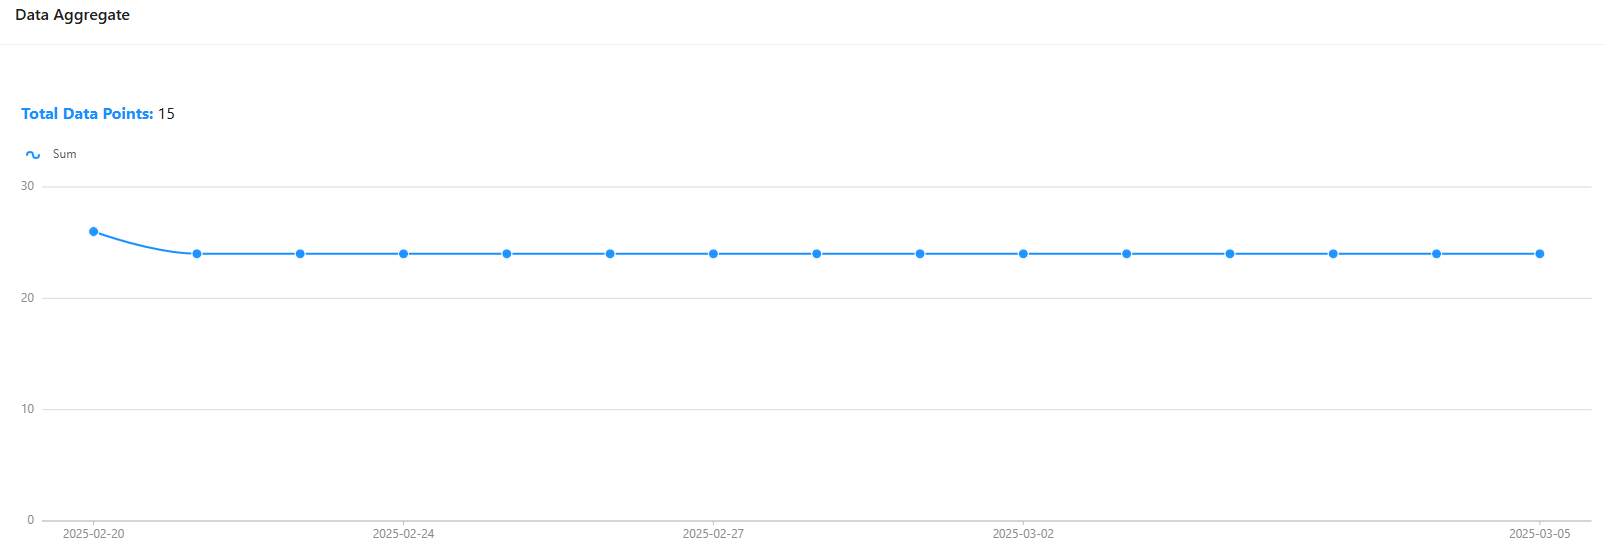Select the data point above 2025-02-27
This screenshot has height=552, width=1604.
pos(713,254)
